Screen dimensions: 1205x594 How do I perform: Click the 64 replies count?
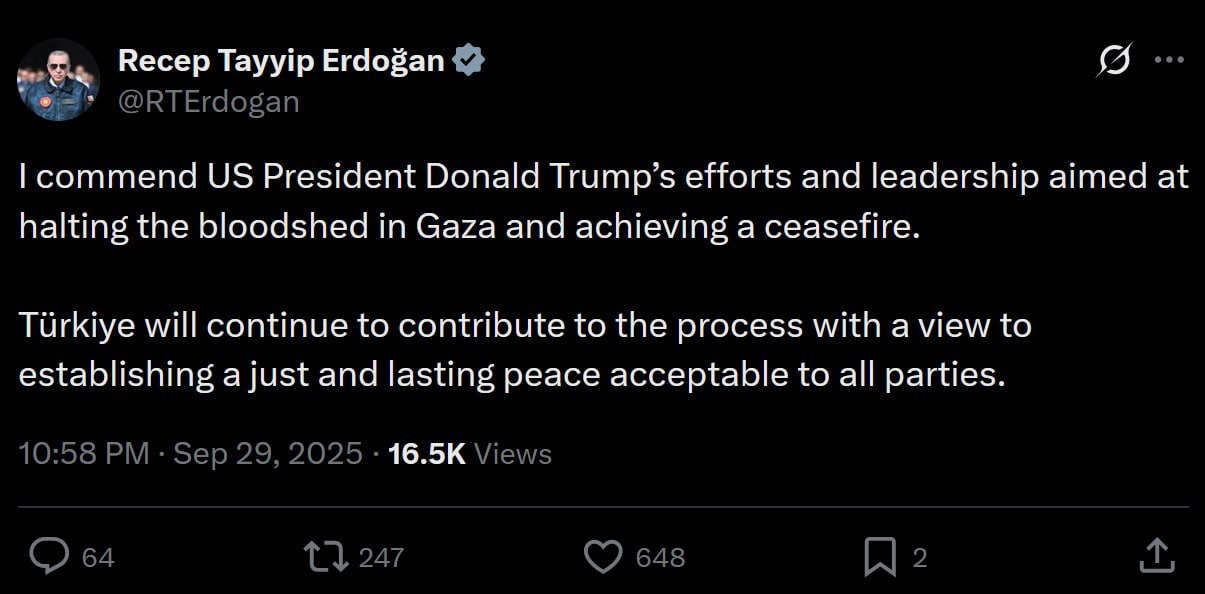[98, 557]
